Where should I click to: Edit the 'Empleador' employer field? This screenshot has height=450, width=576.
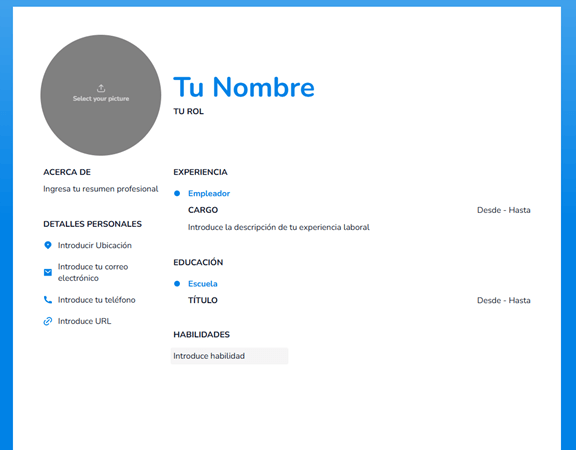pyautogui.click(x=209, y=193)
